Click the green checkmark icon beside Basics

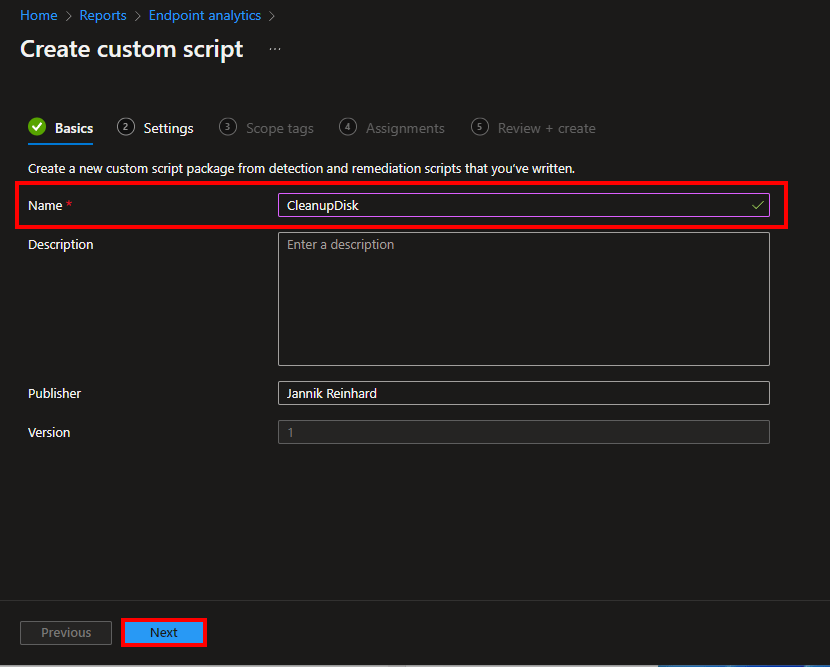point(37,127)
